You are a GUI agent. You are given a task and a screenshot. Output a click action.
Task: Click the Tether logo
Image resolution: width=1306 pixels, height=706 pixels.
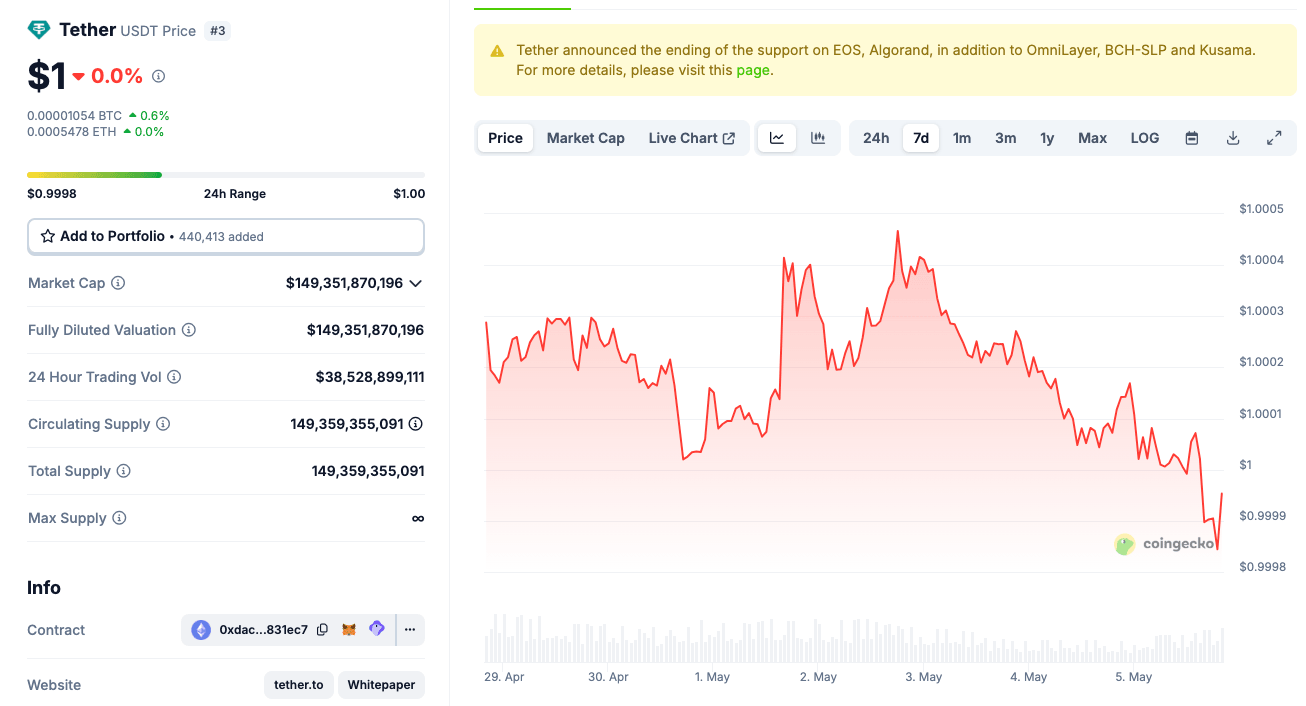(38, 29)
